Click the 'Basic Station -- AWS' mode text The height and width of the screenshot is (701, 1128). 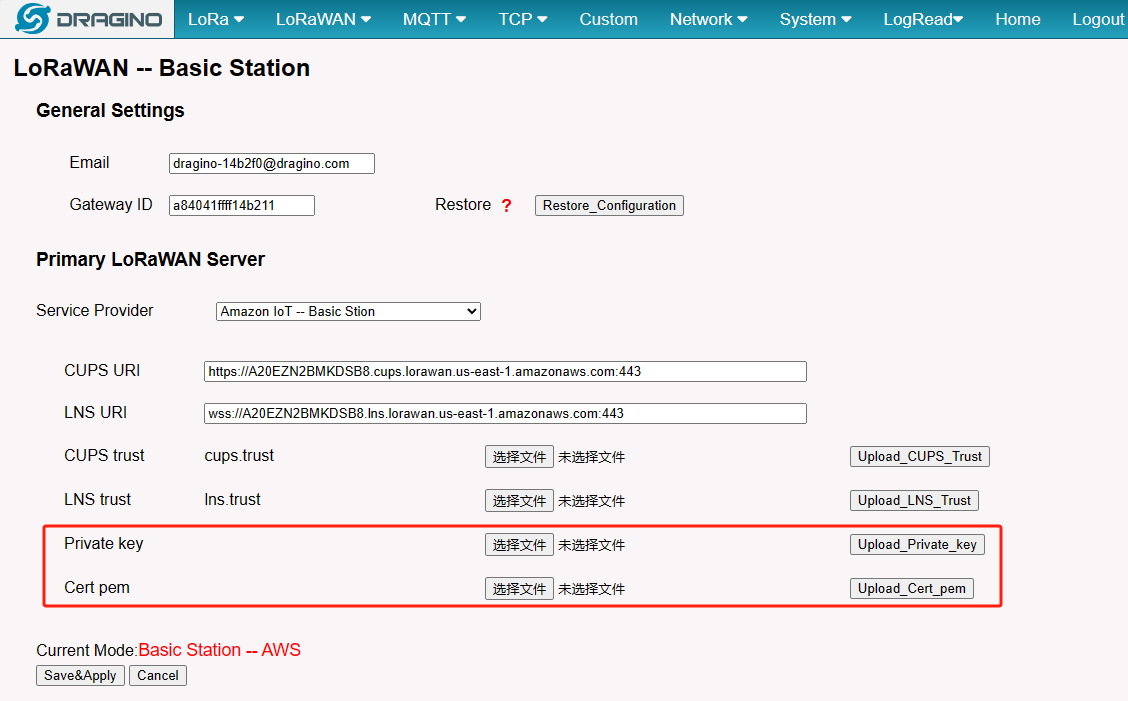pos(219,650)
